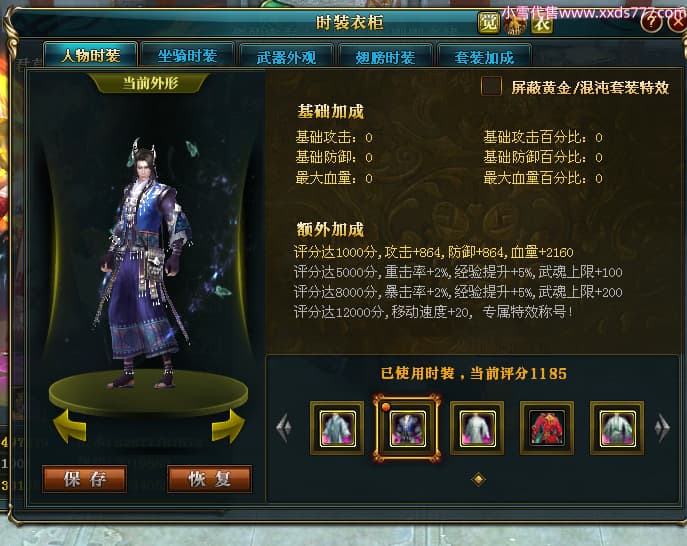Select the last pale-green robe costume icon
Image resolution: width=687 pixels, height=546 pixels.
[617, 428]
